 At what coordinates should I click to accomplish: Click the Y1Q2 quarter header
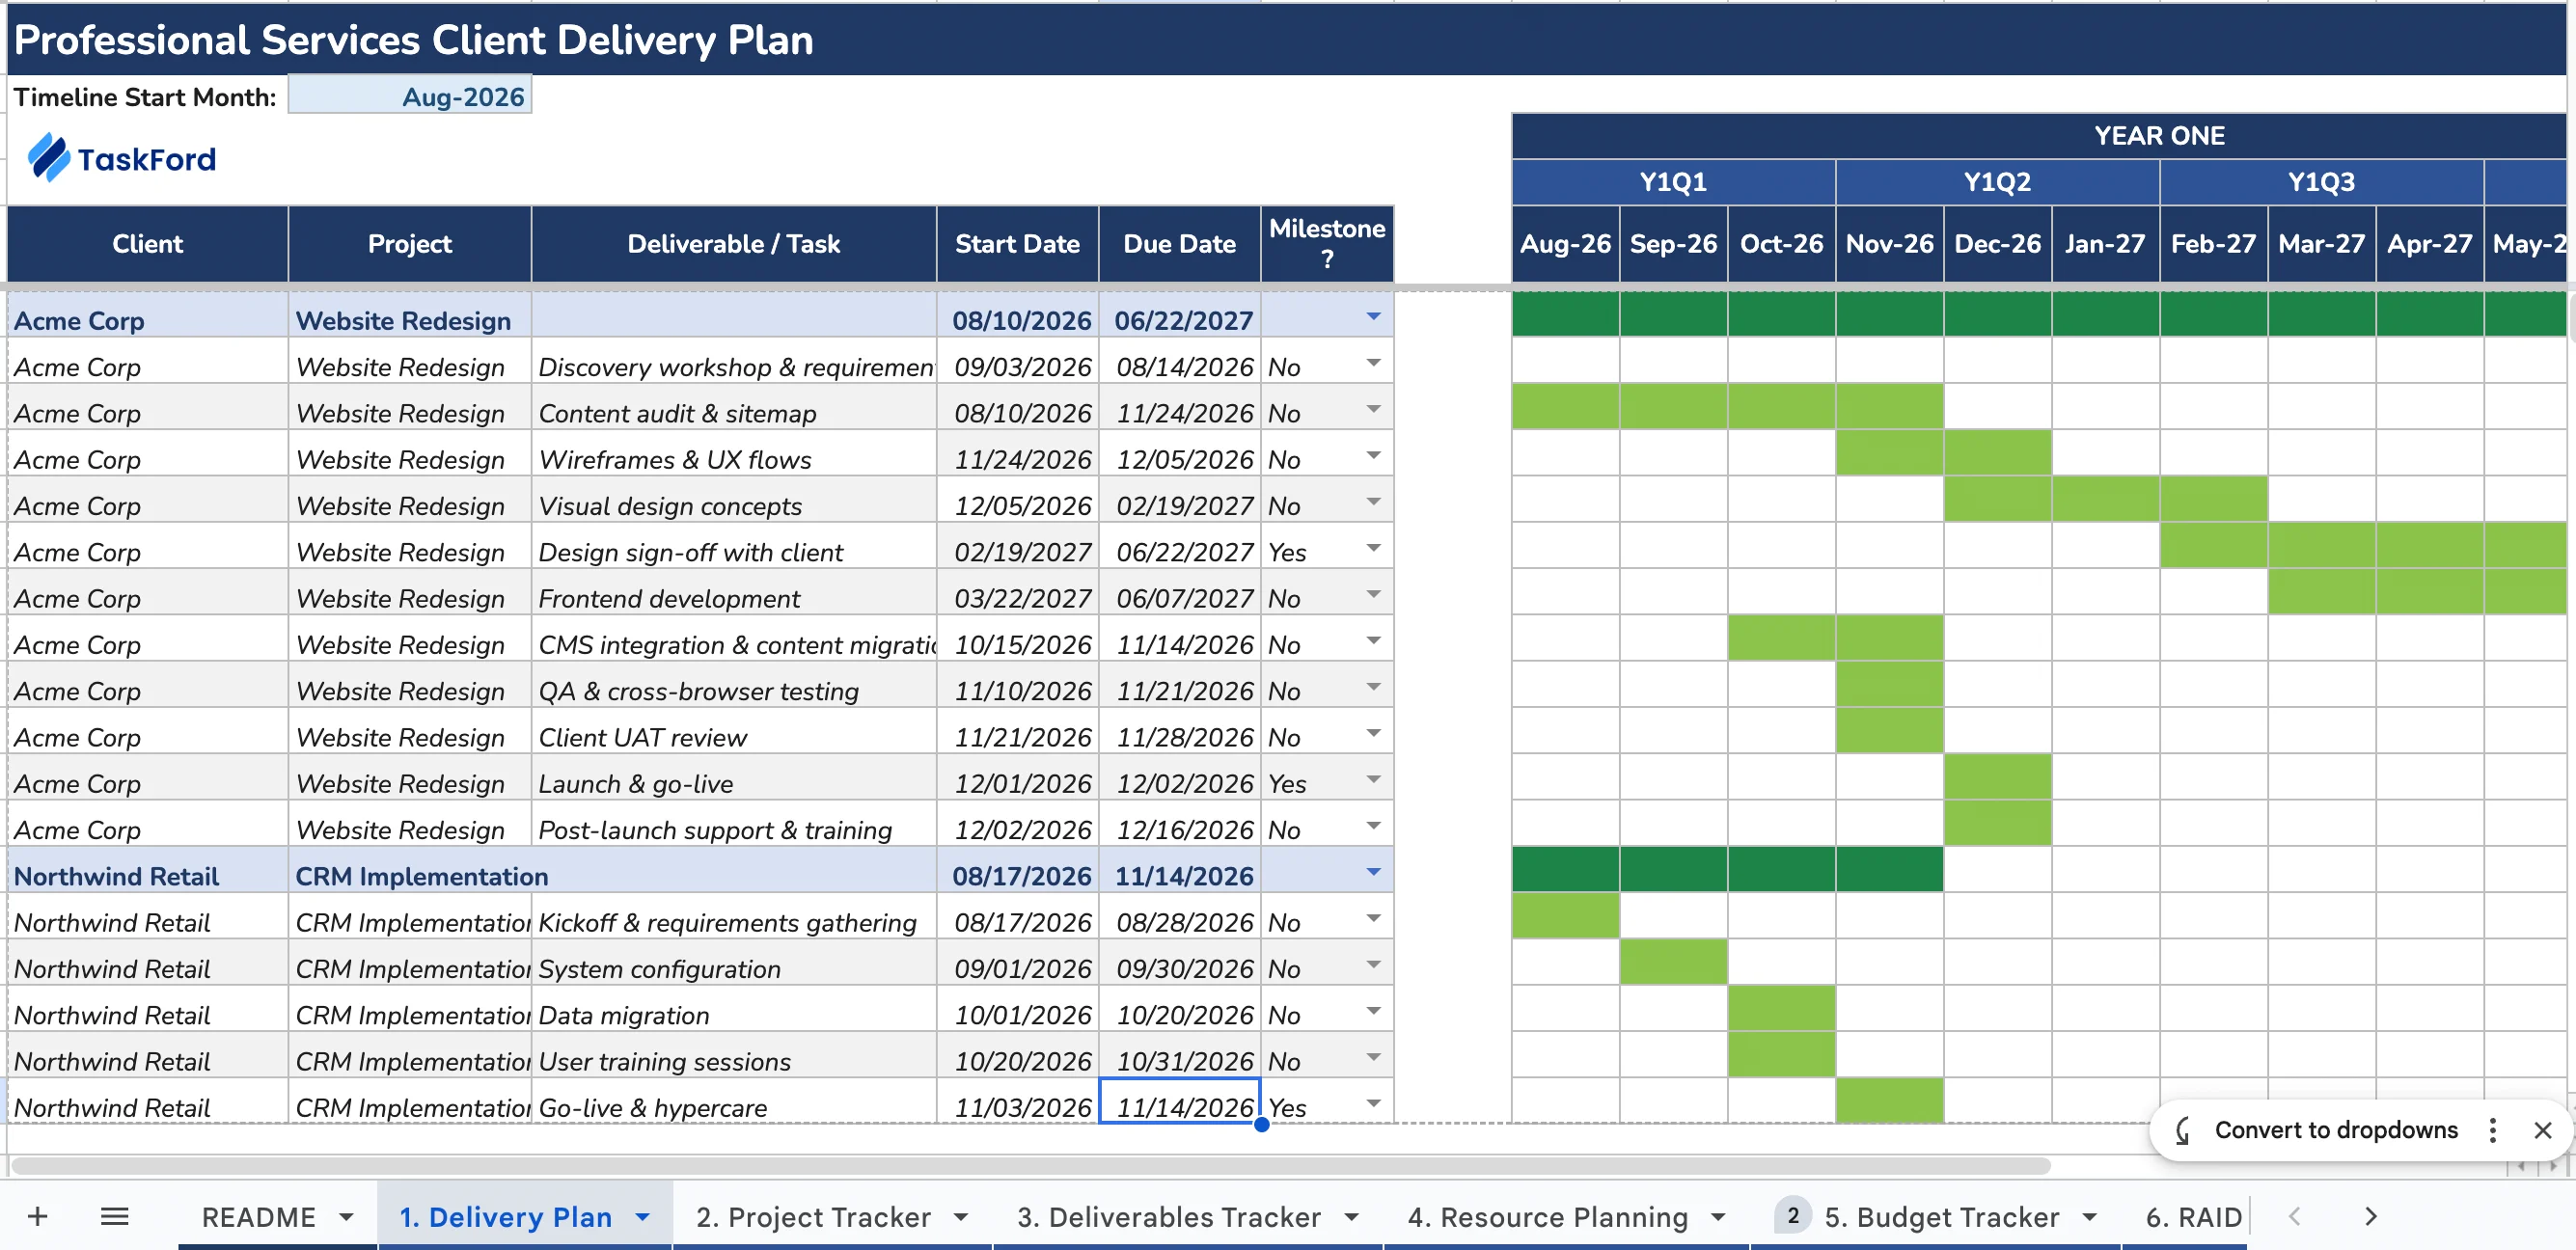click(x=1997, y=182)
